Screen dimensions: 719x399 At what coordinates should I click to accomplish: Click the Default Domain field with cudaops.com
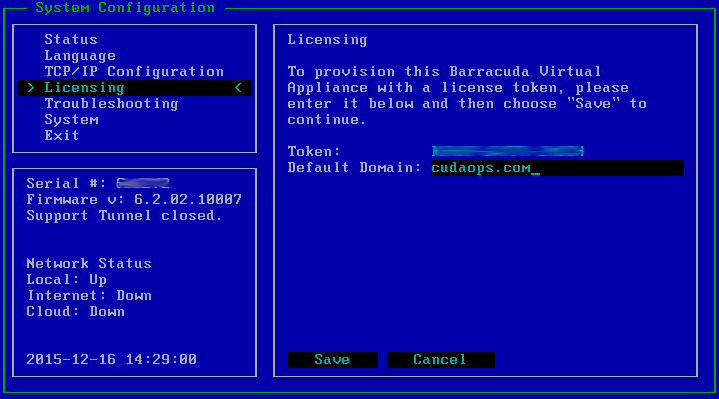557,168
